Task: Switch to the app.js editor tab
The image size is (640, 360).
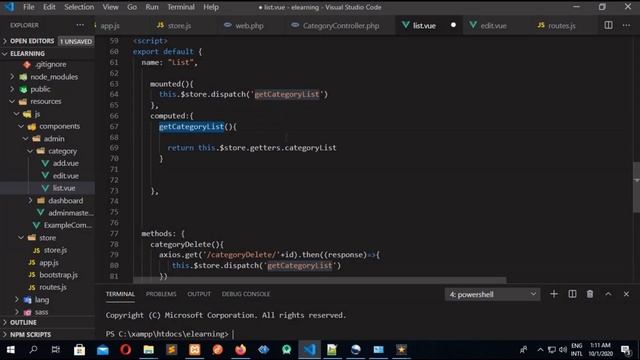Action: click(109, 25)
